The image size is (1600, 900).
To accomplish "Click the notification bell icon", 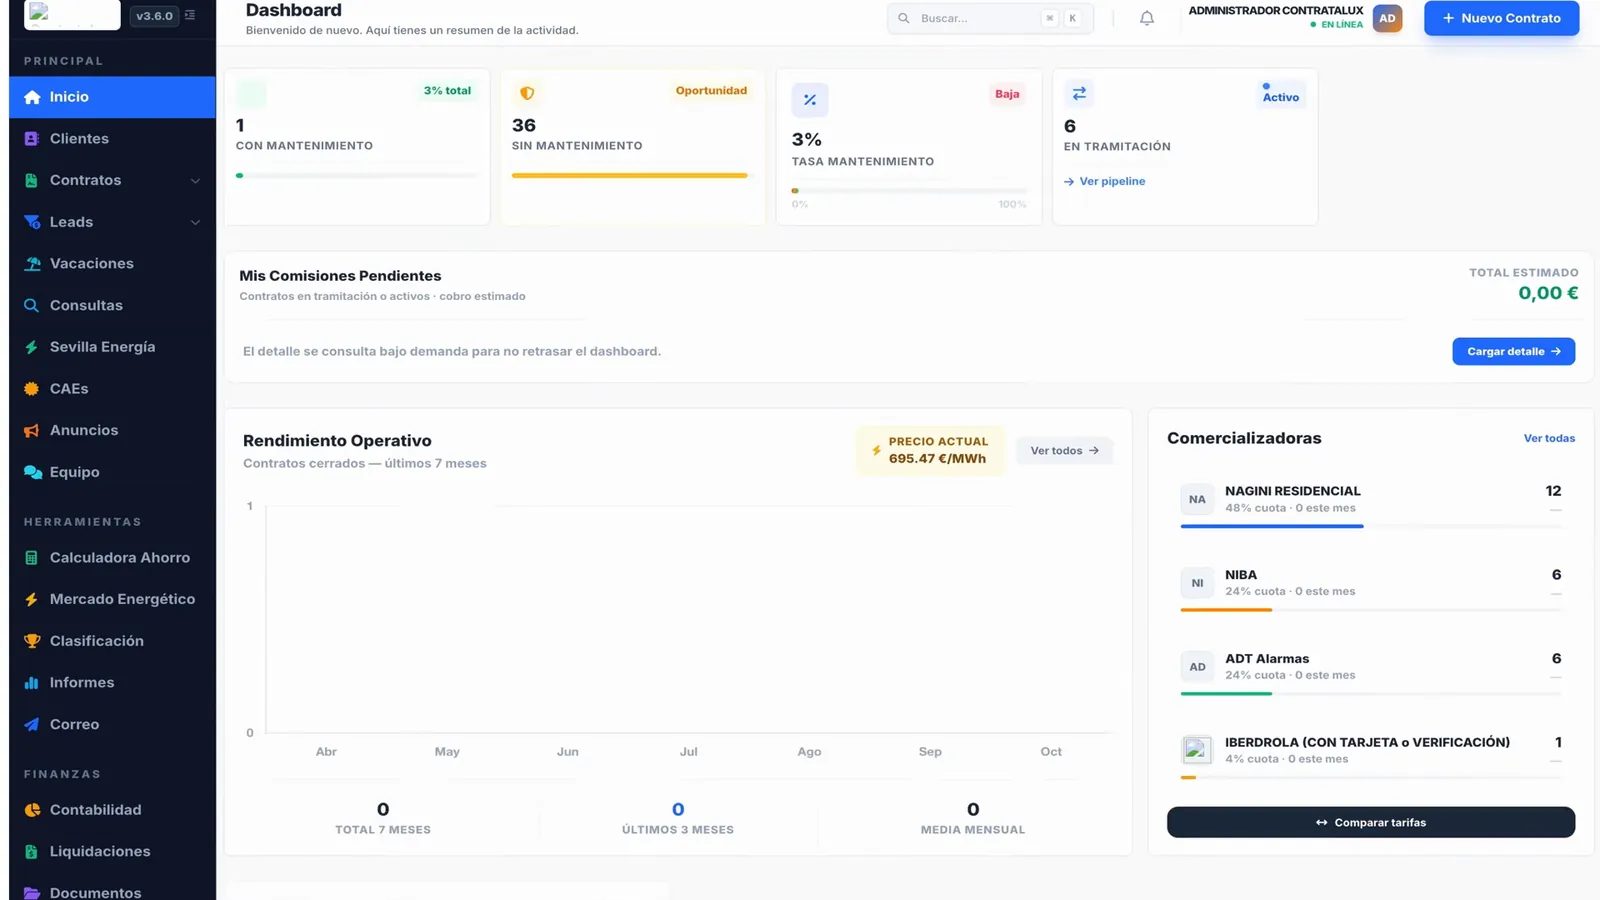I will click(1147, 18).
